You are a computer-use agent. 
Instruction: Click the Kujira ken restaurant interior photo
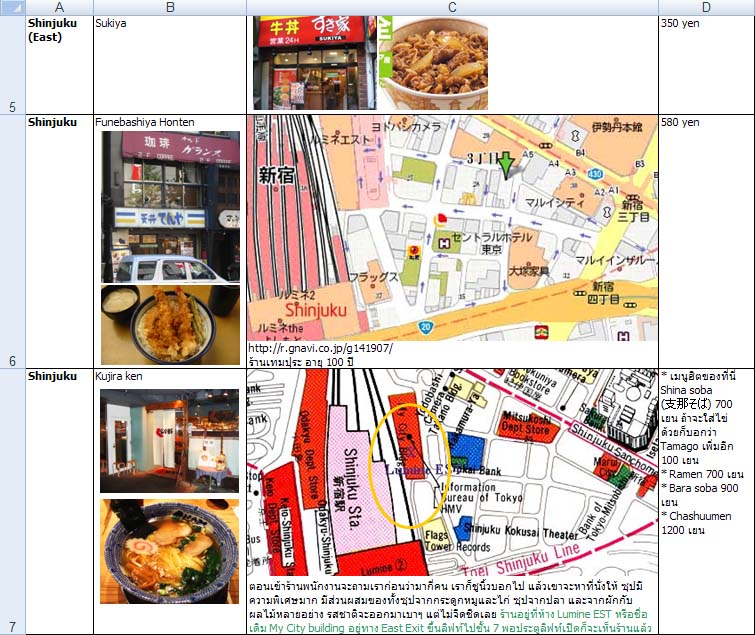click(169, 441)
